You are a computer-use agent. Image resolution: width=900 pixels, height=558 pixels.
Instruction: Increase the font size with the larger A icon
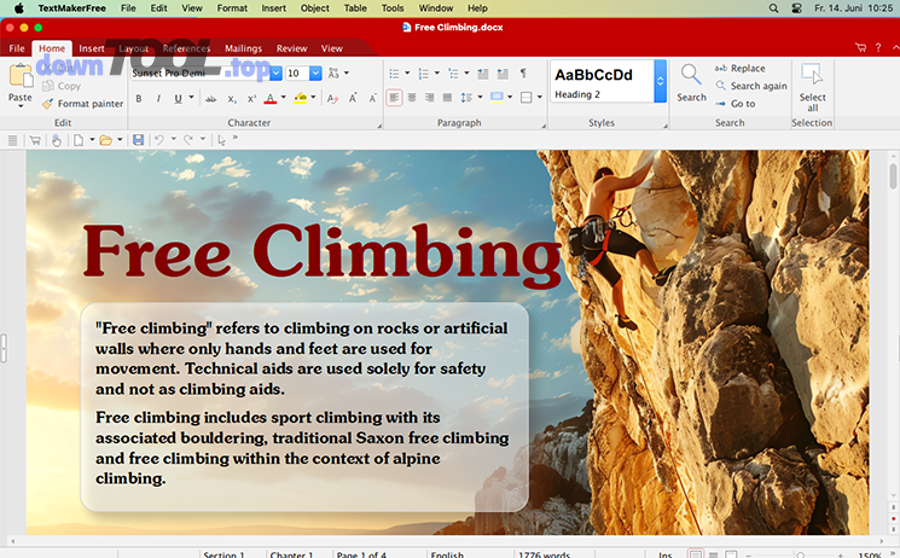pos(353,98)
